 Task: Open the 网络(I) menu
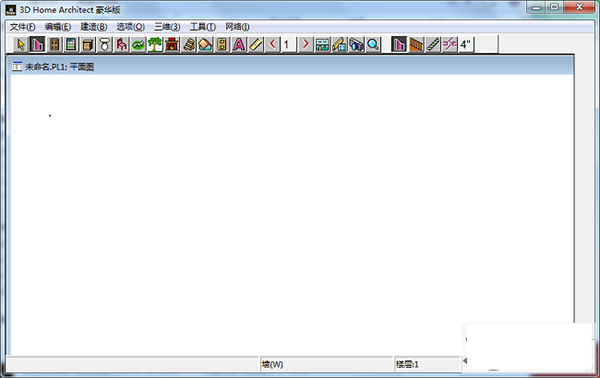click(x=237, y=27)
